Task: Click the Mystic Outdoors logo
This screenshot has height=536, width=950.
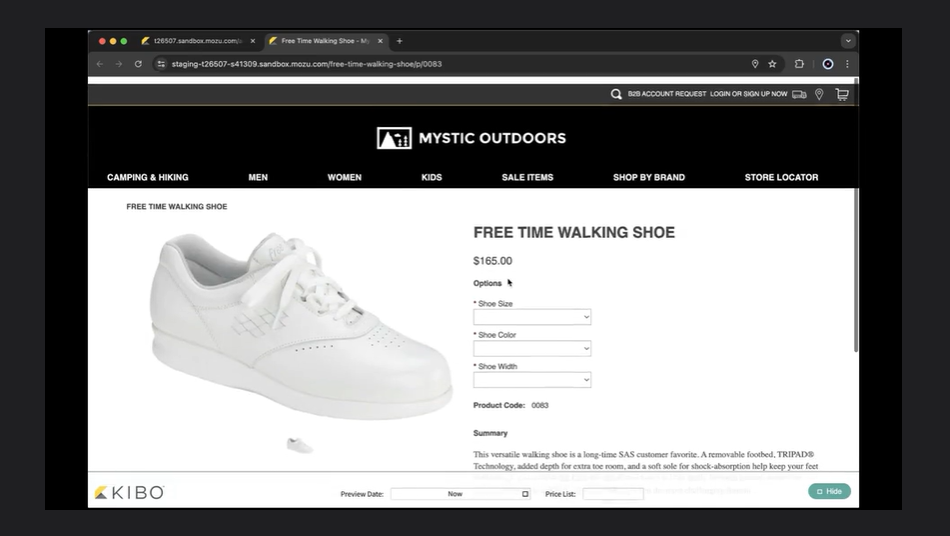Action: point(471,138)
